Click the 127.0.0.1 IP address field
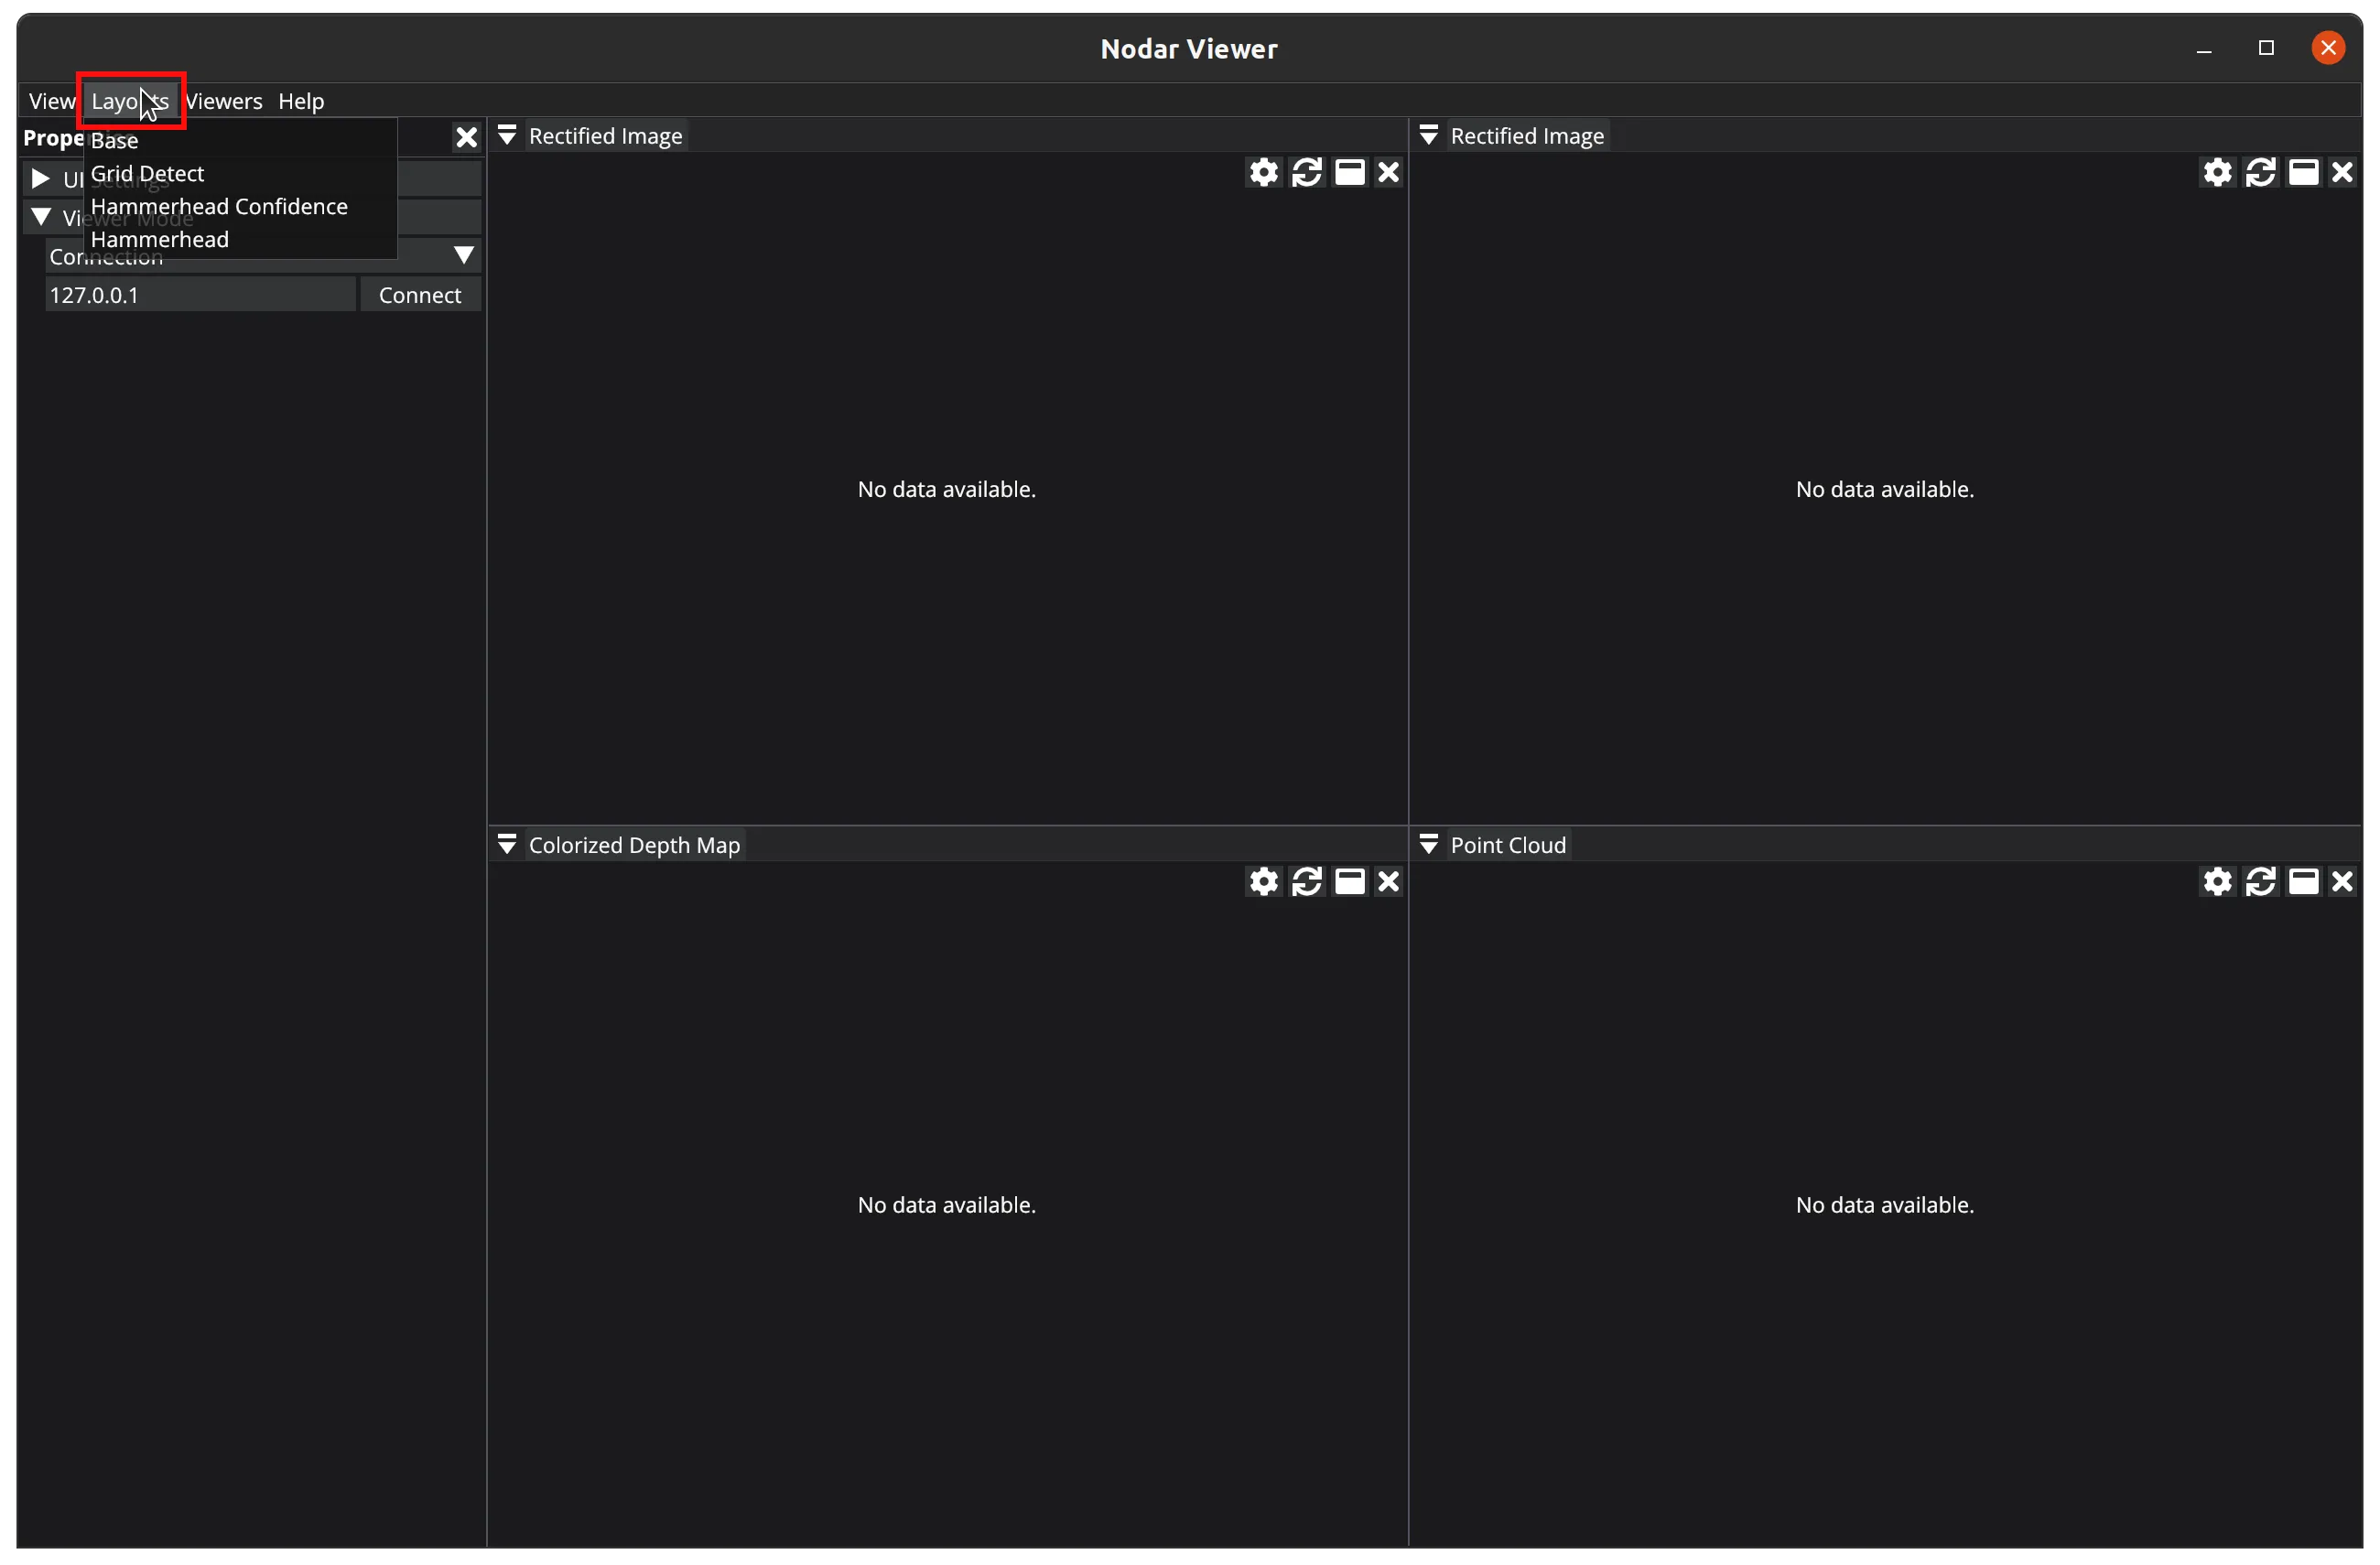The image size is (2380, 1565). pyautogui.click(x=200, y=295)
